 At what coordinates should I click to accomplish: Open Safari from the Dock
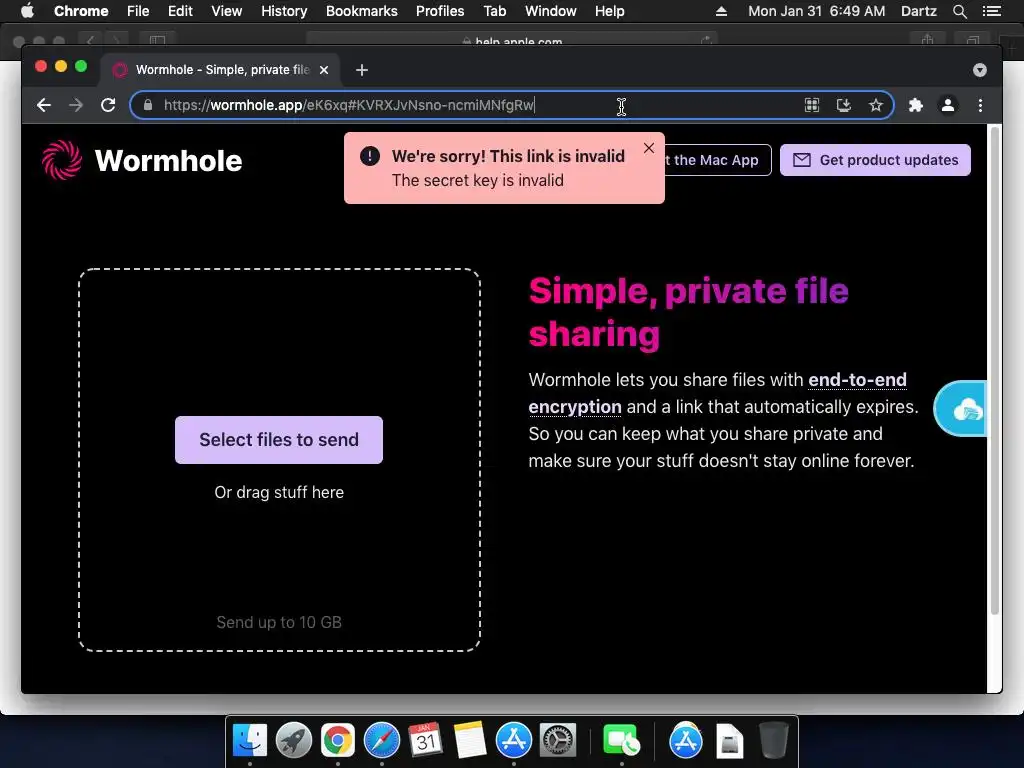point(382,741)
